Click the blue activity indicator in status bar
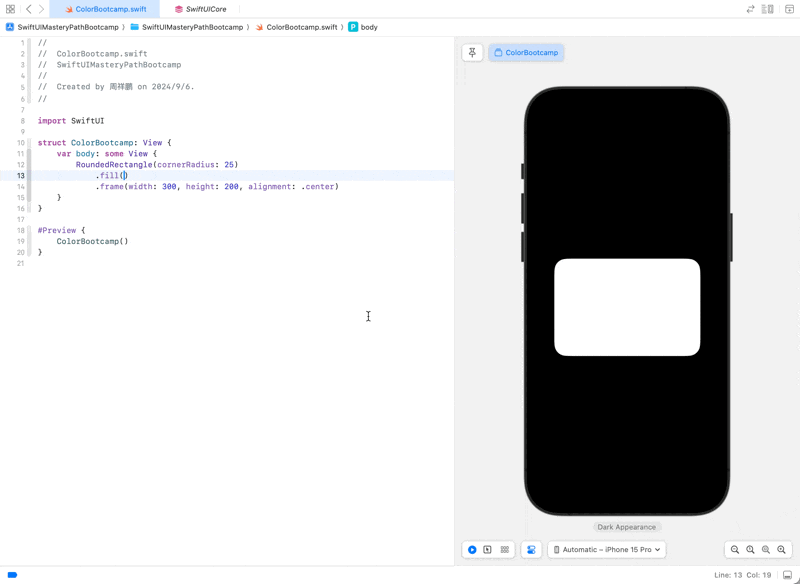 (12, 575)
